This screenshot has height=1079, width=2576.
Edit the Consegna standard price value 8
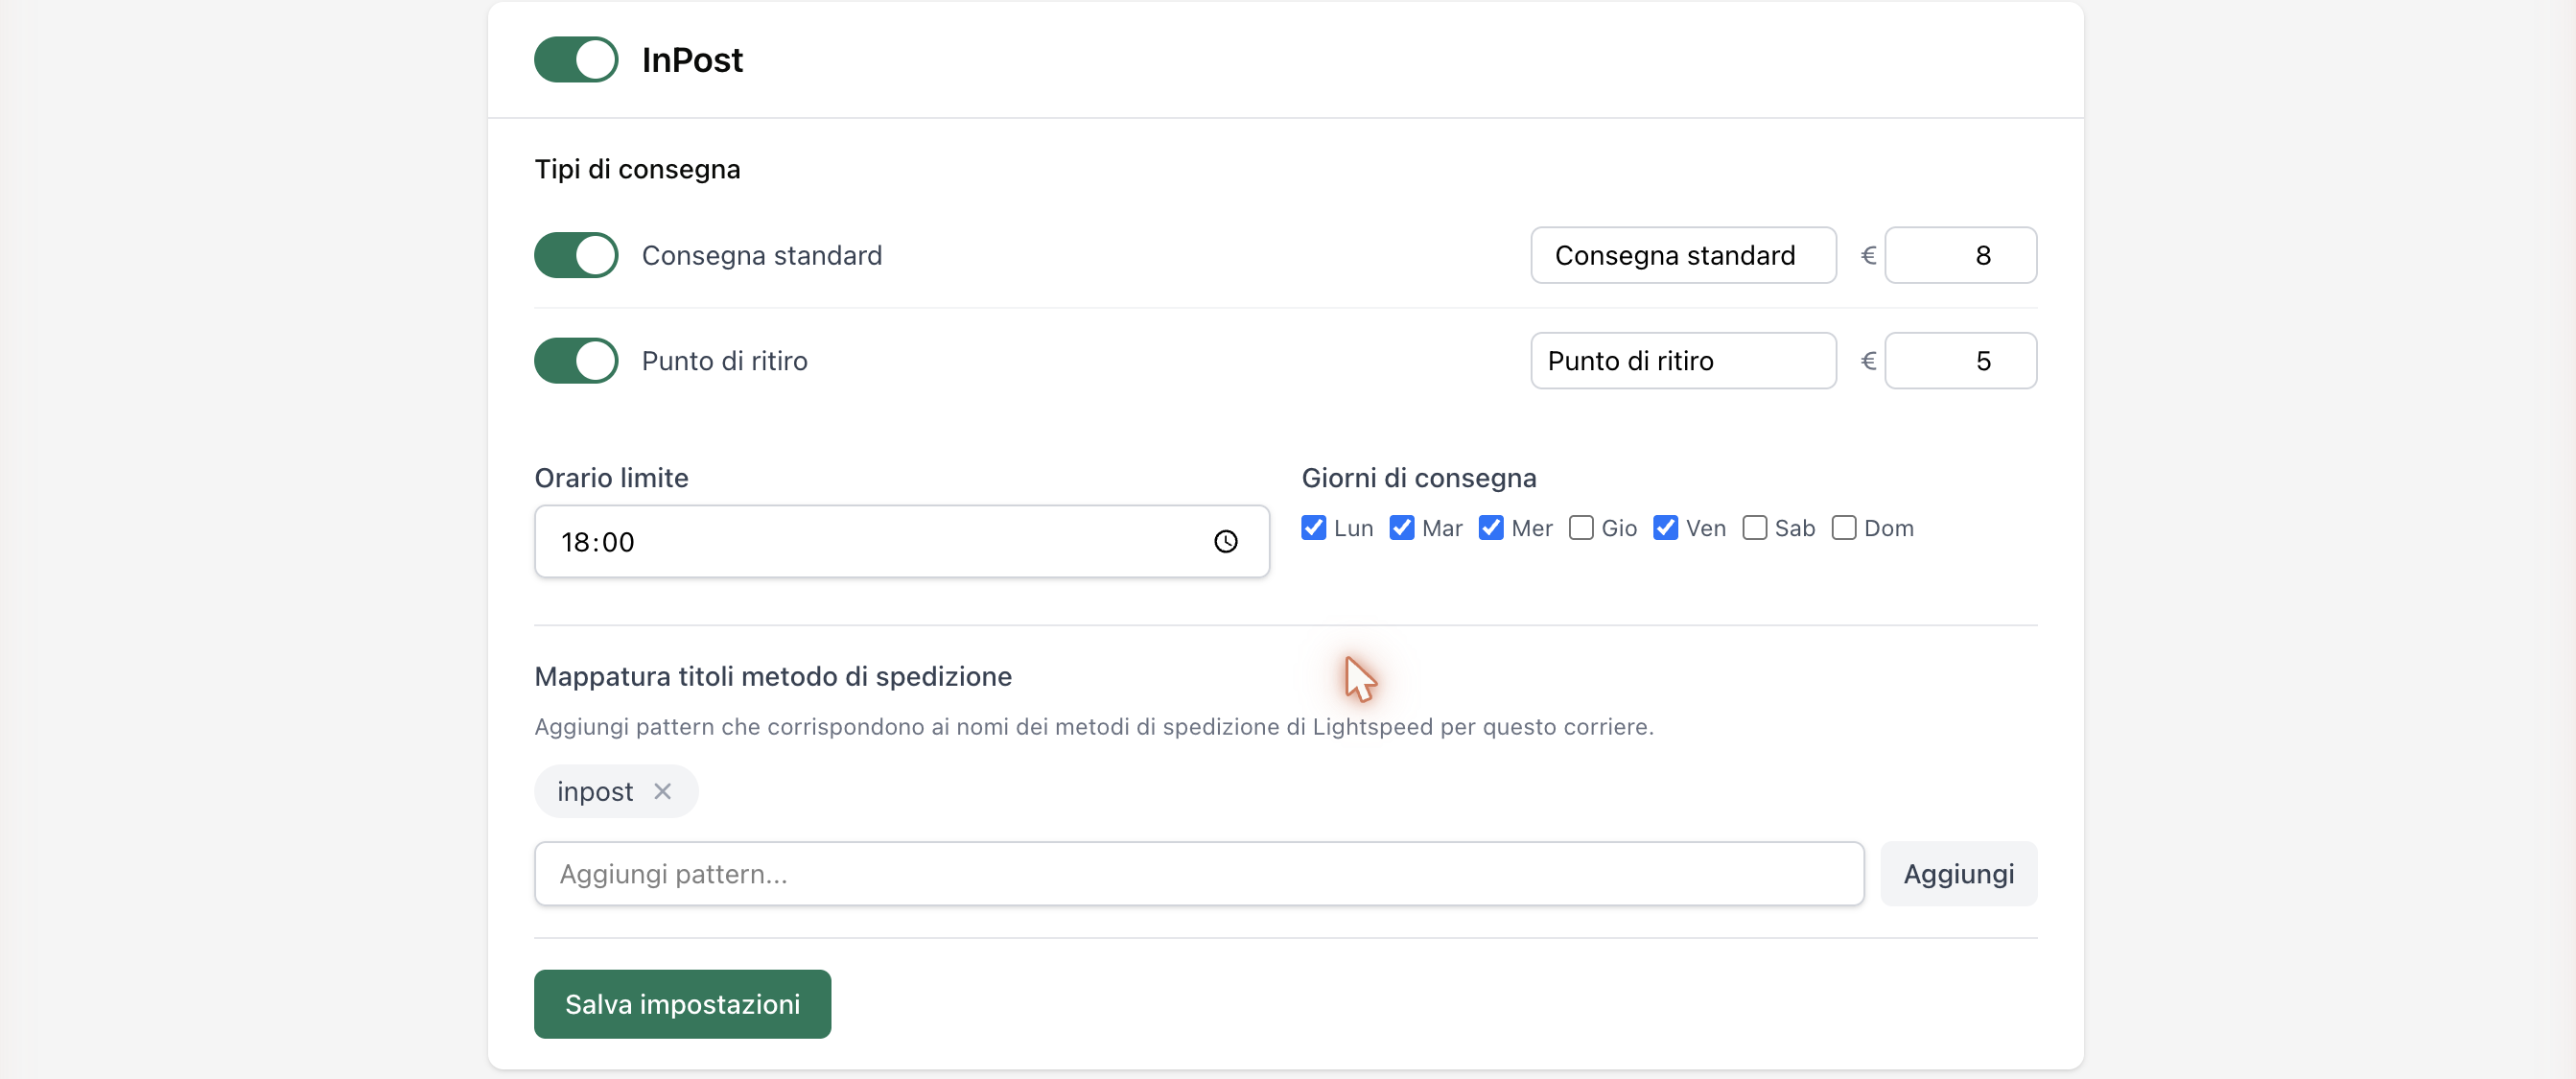click(1960, 255)
